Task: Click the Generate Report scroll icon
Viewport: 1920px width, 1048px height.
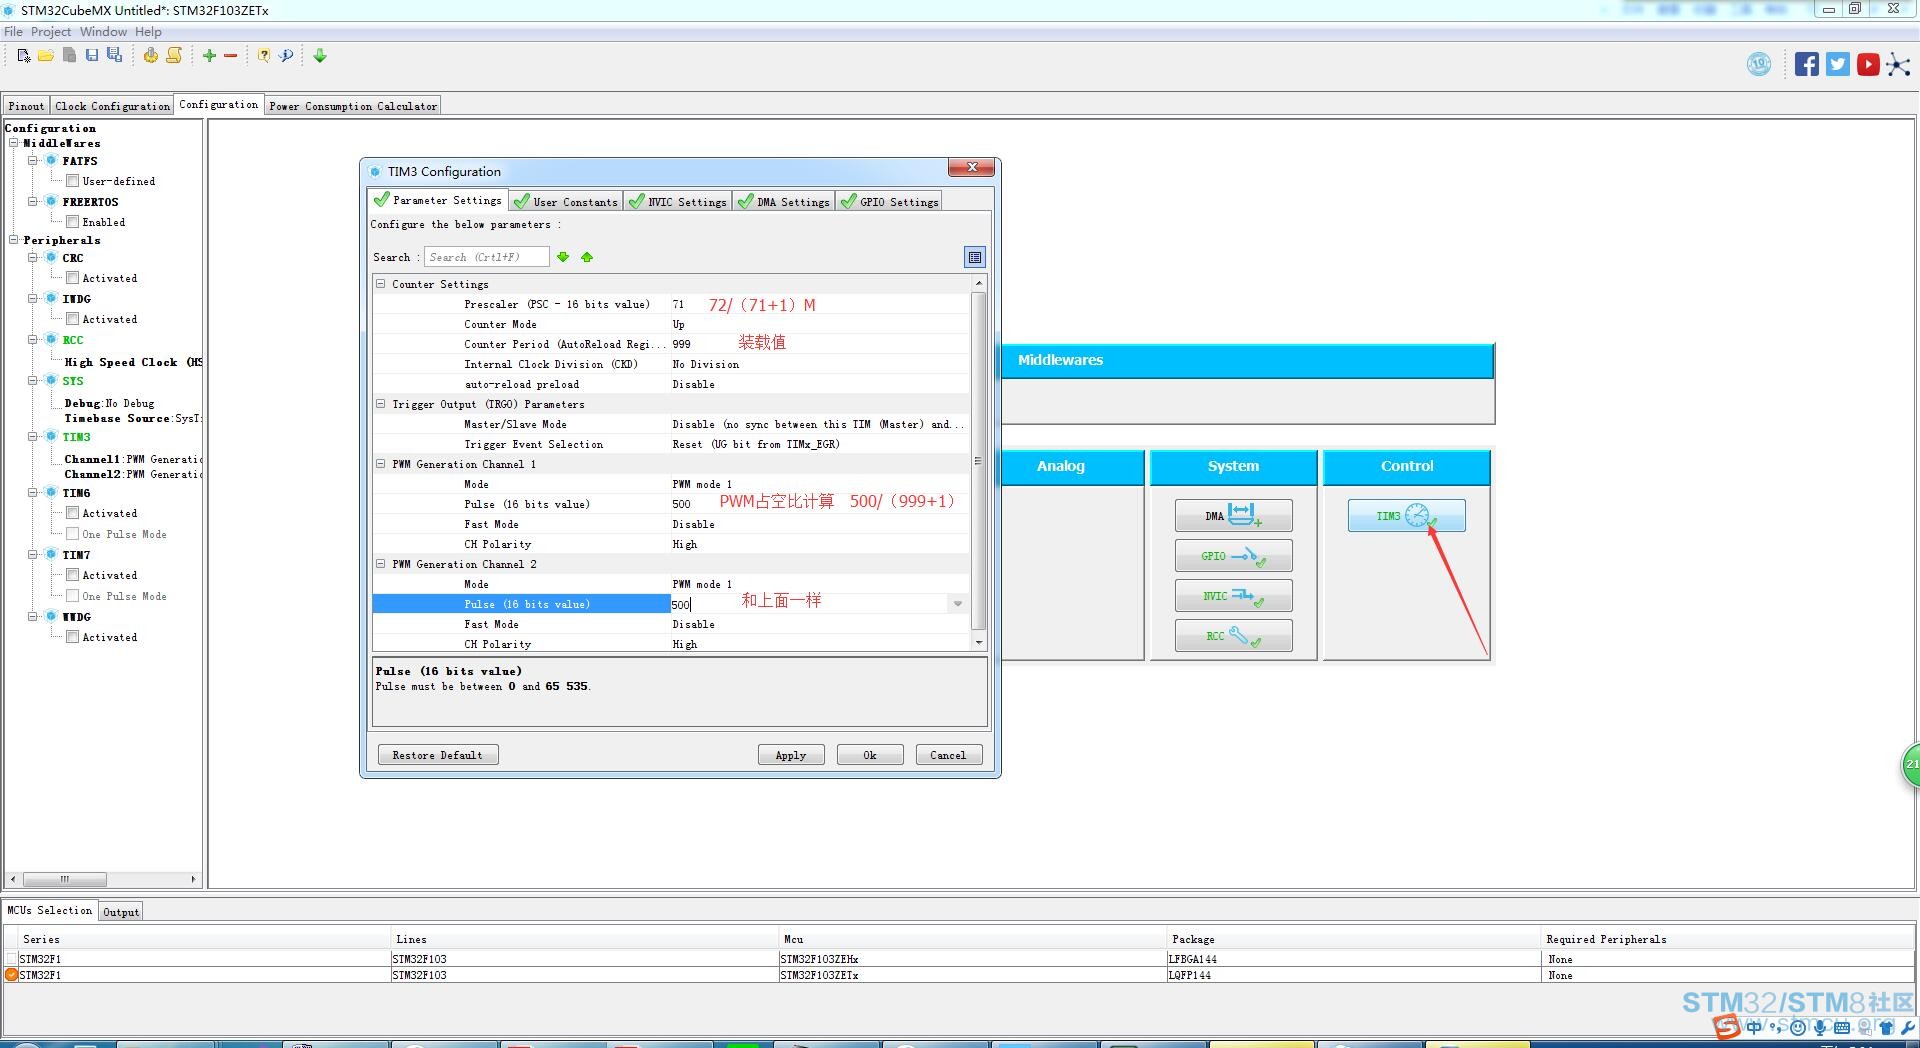Action: 174,56
